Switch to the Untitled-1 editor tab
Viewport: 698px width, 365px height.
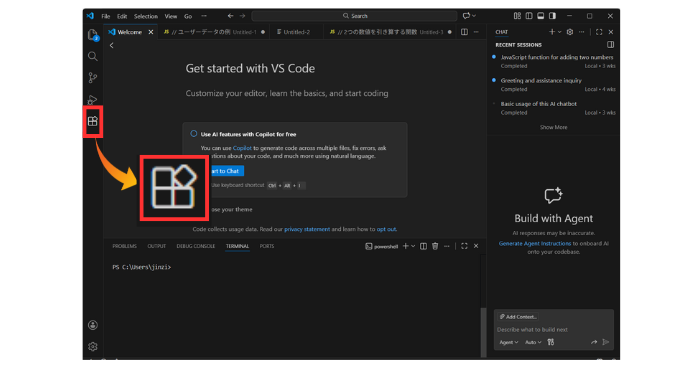(214, 32)
